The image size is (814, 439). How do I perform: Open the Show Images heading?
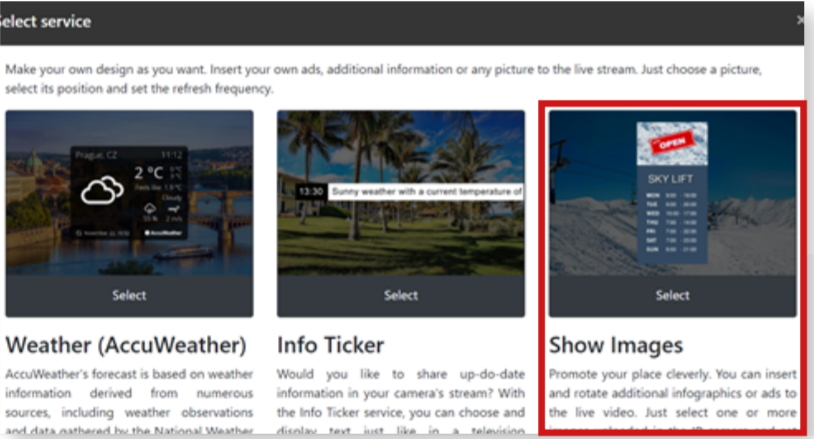click(x=616, y=346)
